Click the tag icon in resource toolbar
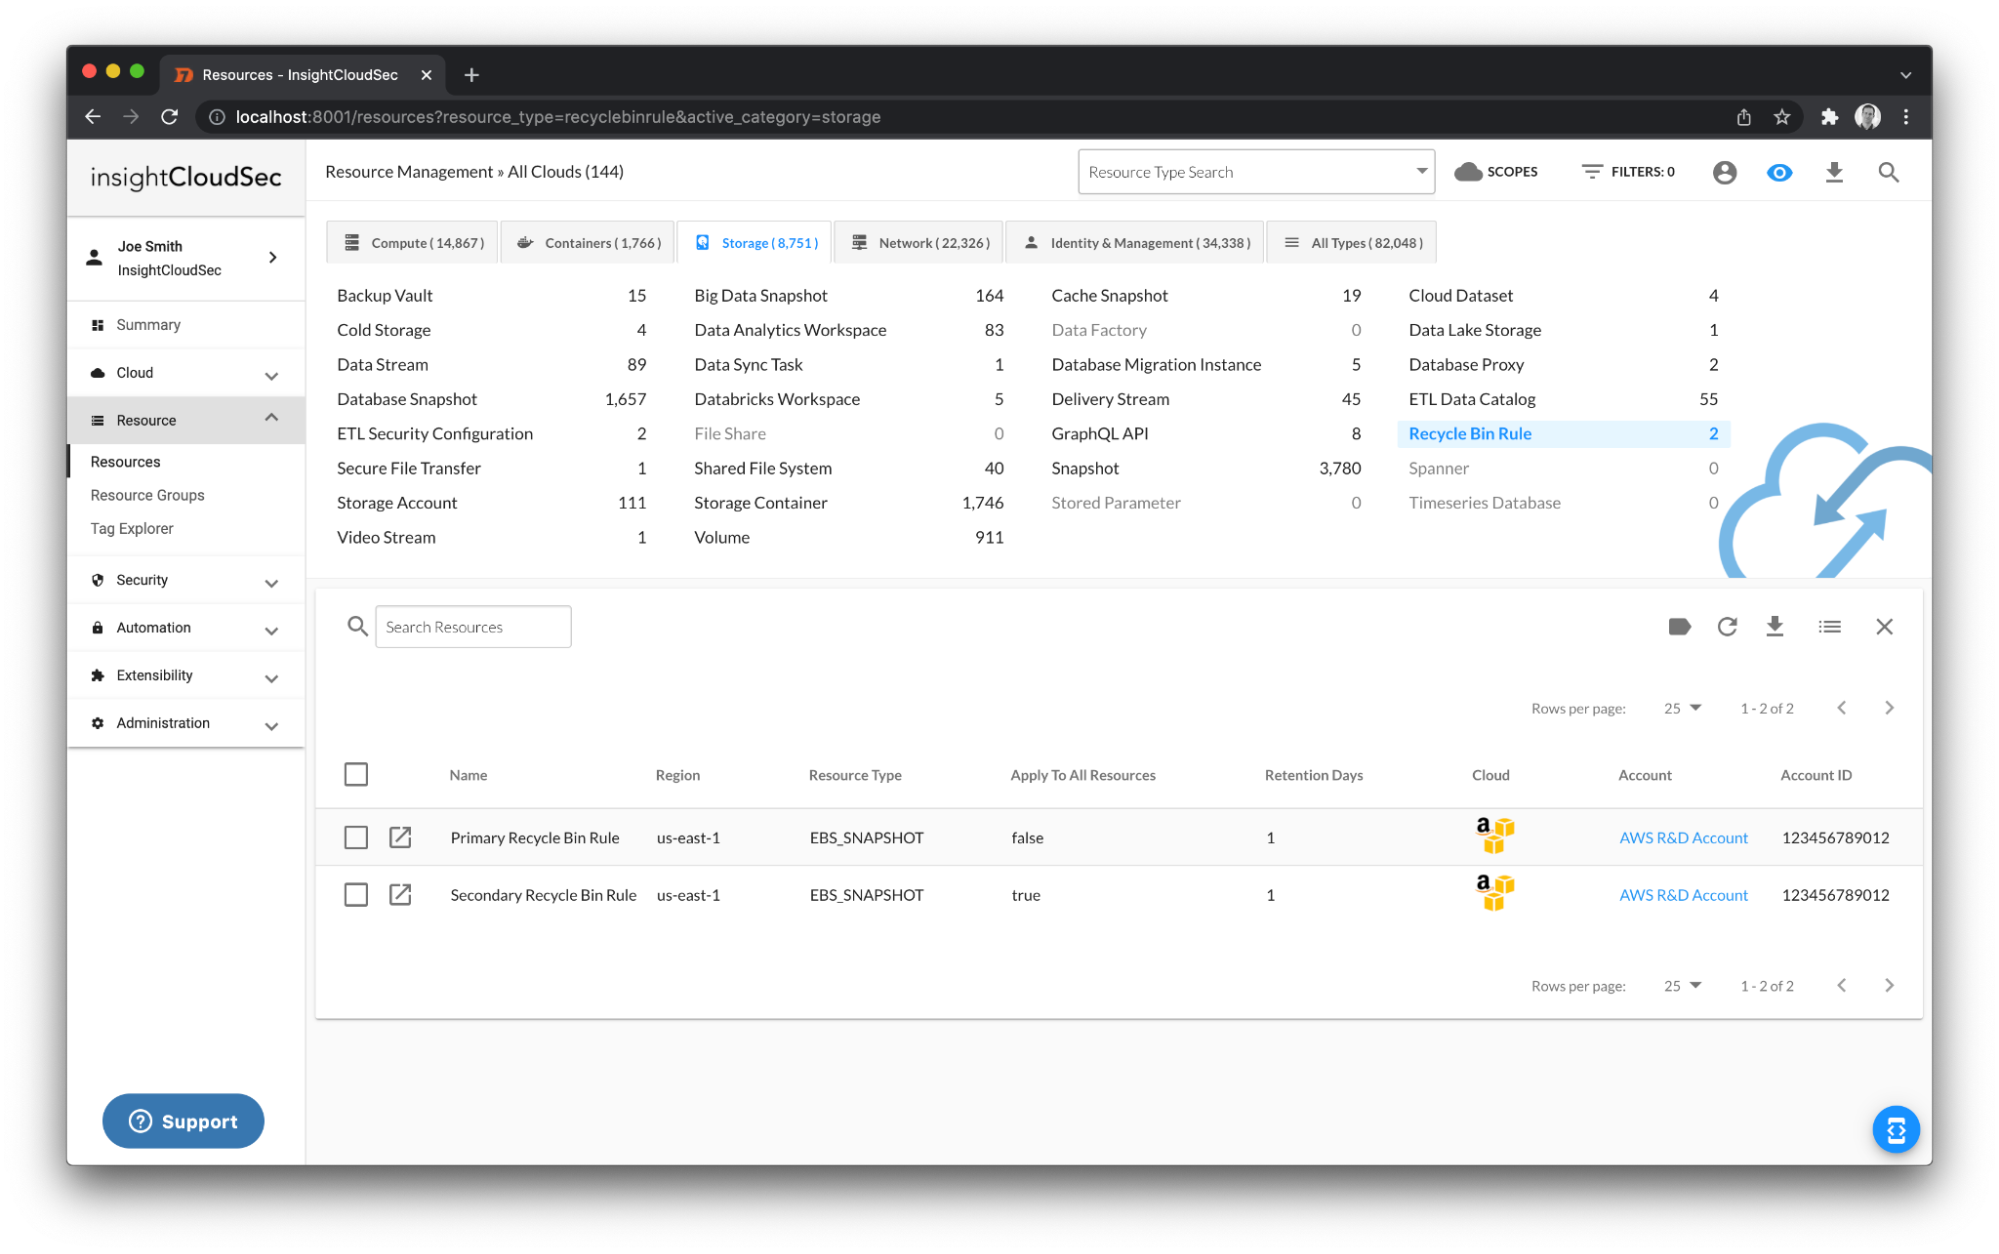Viewport: 1999px width, 1254px height. 1679,627
